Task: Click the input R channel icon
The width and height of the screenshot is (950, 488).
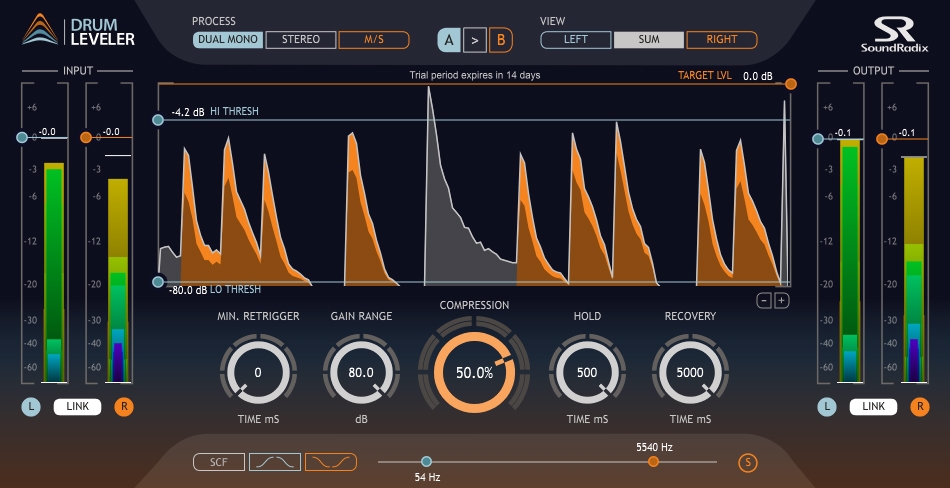Action: (124, 407)
